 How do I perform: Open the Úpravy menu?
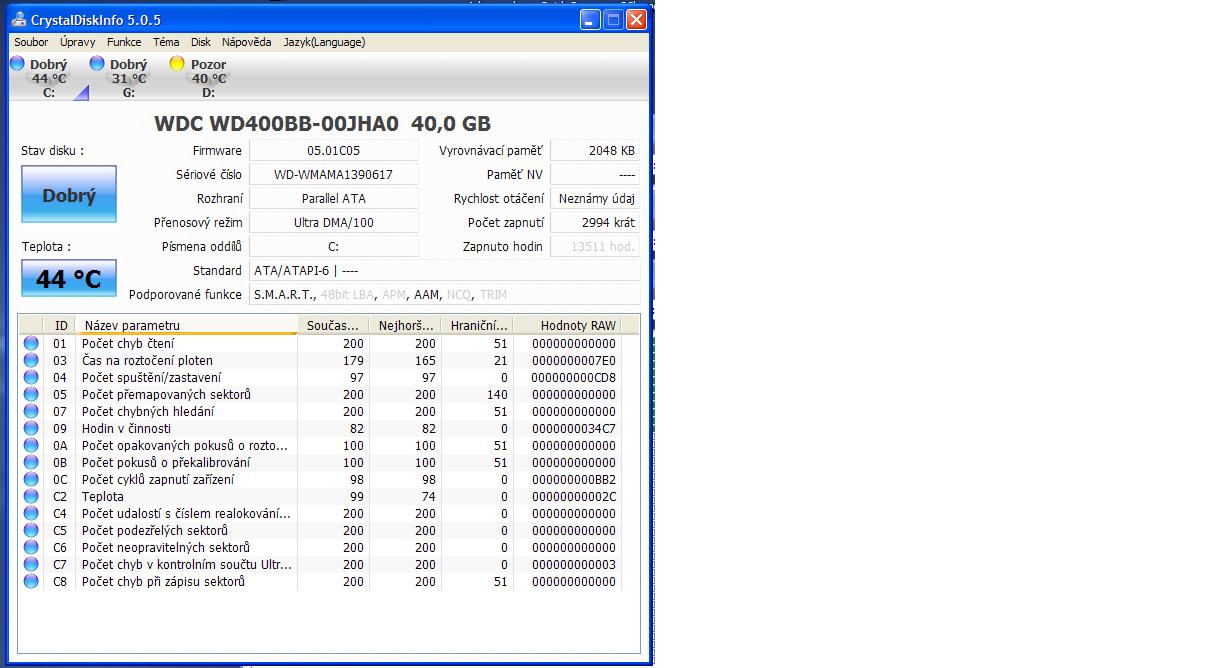pyautogui.click(x=78, y=42)
